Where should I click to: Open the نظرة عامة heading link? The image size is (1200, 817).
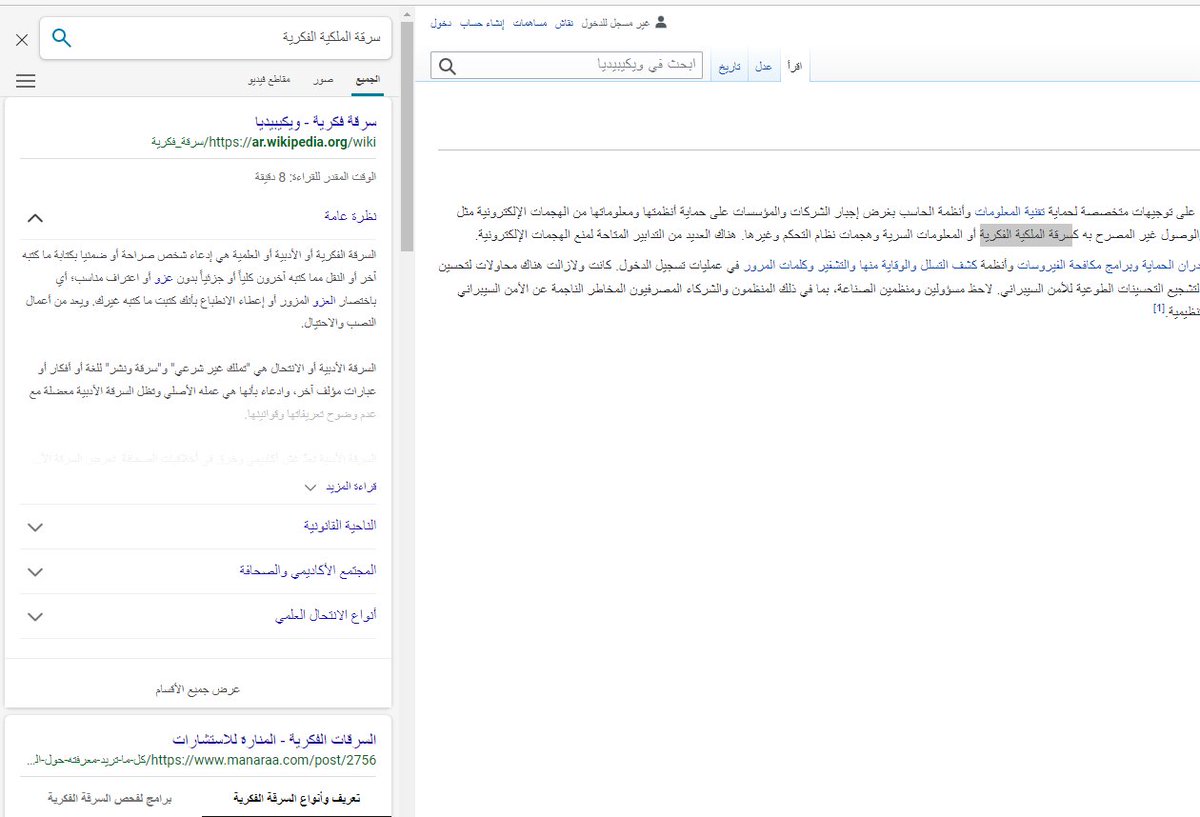(x=350, y=216)
